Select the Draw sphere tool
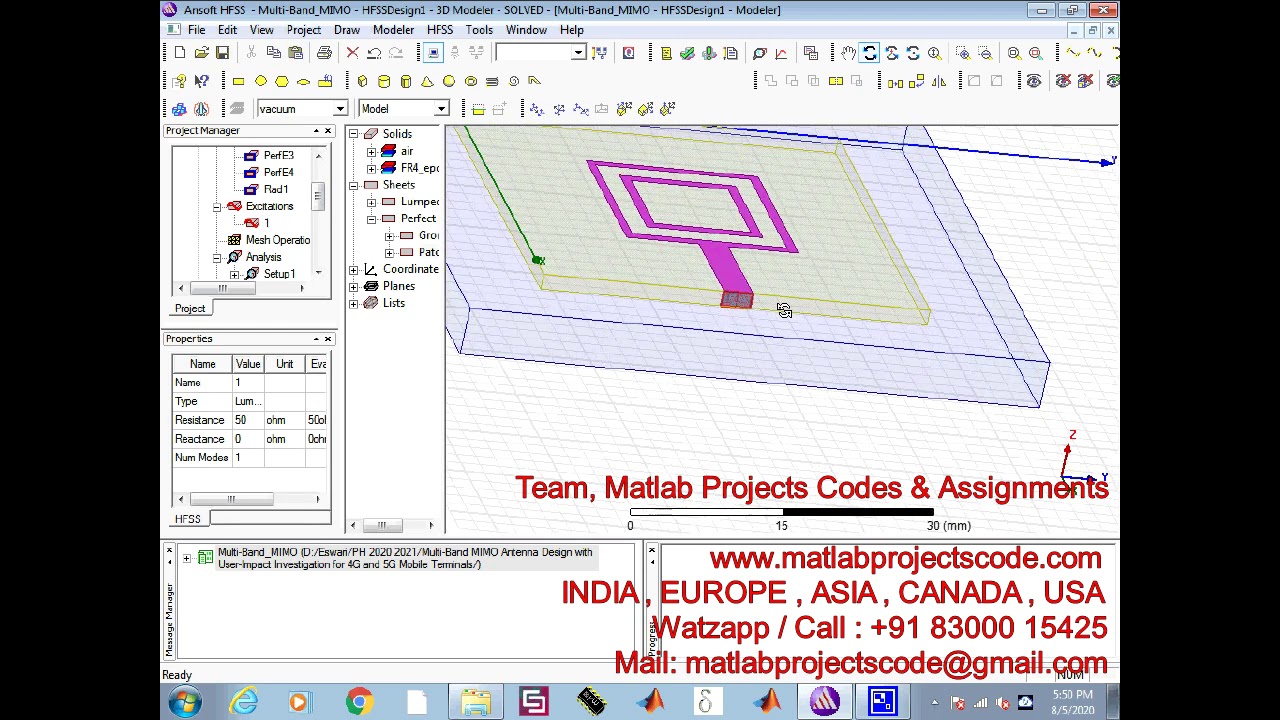Image resolution: width=1280 pixels, height=720 pixels. coord(449,81)
